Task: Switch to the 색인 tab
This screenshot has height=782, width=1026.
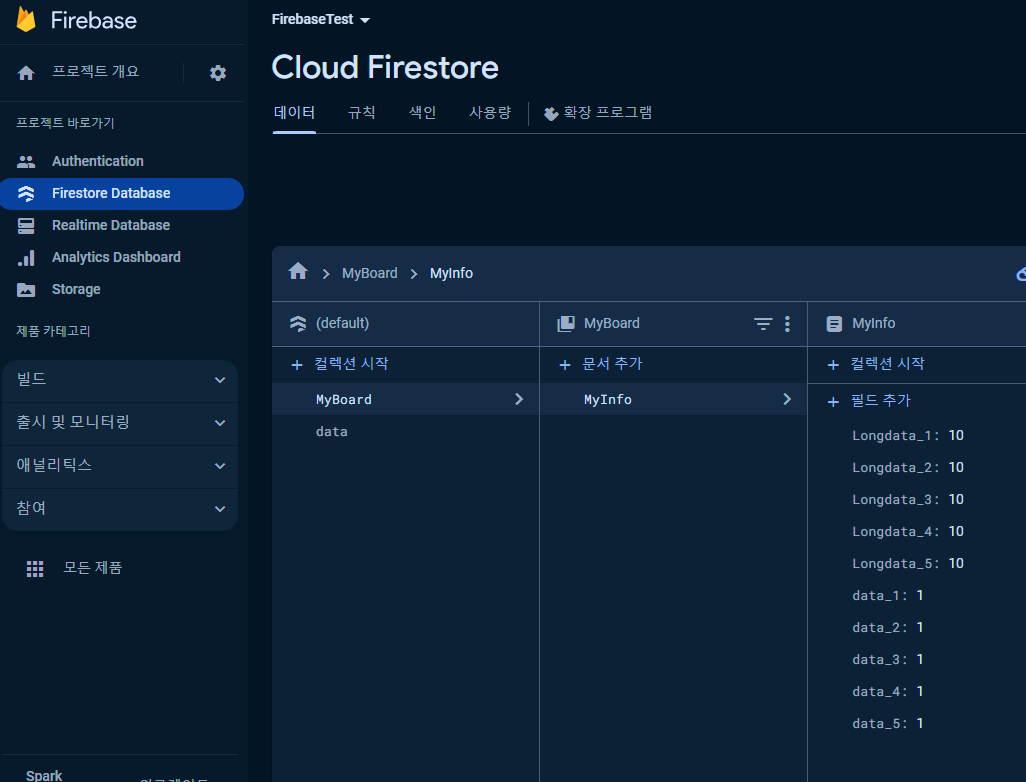Action: coord(422,113)
